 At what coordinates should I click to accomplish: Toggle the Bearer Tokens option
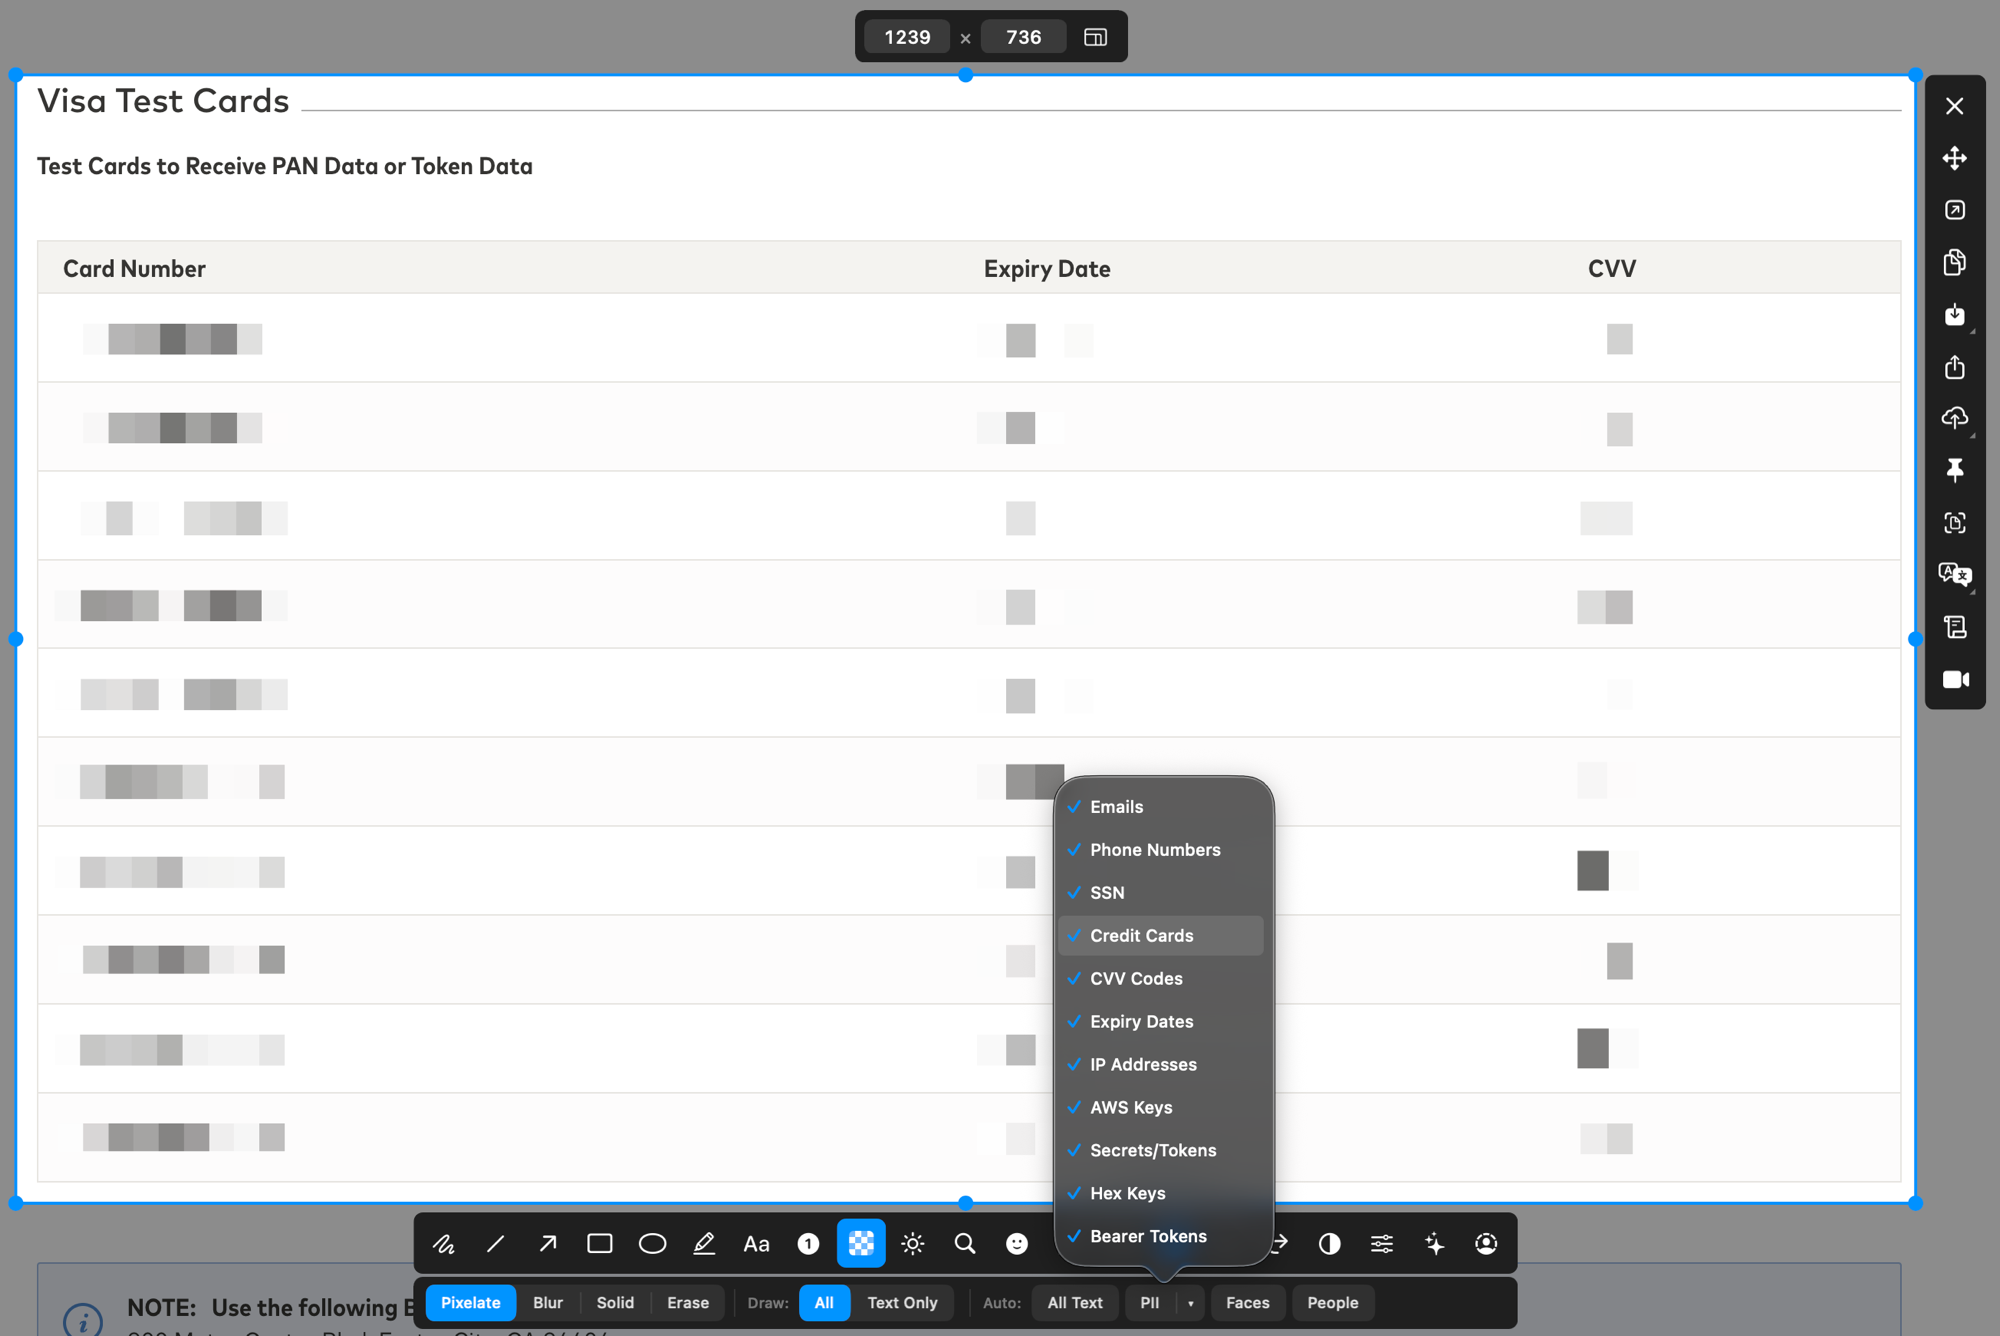pyautogui.click(x=1161, y=1237)
